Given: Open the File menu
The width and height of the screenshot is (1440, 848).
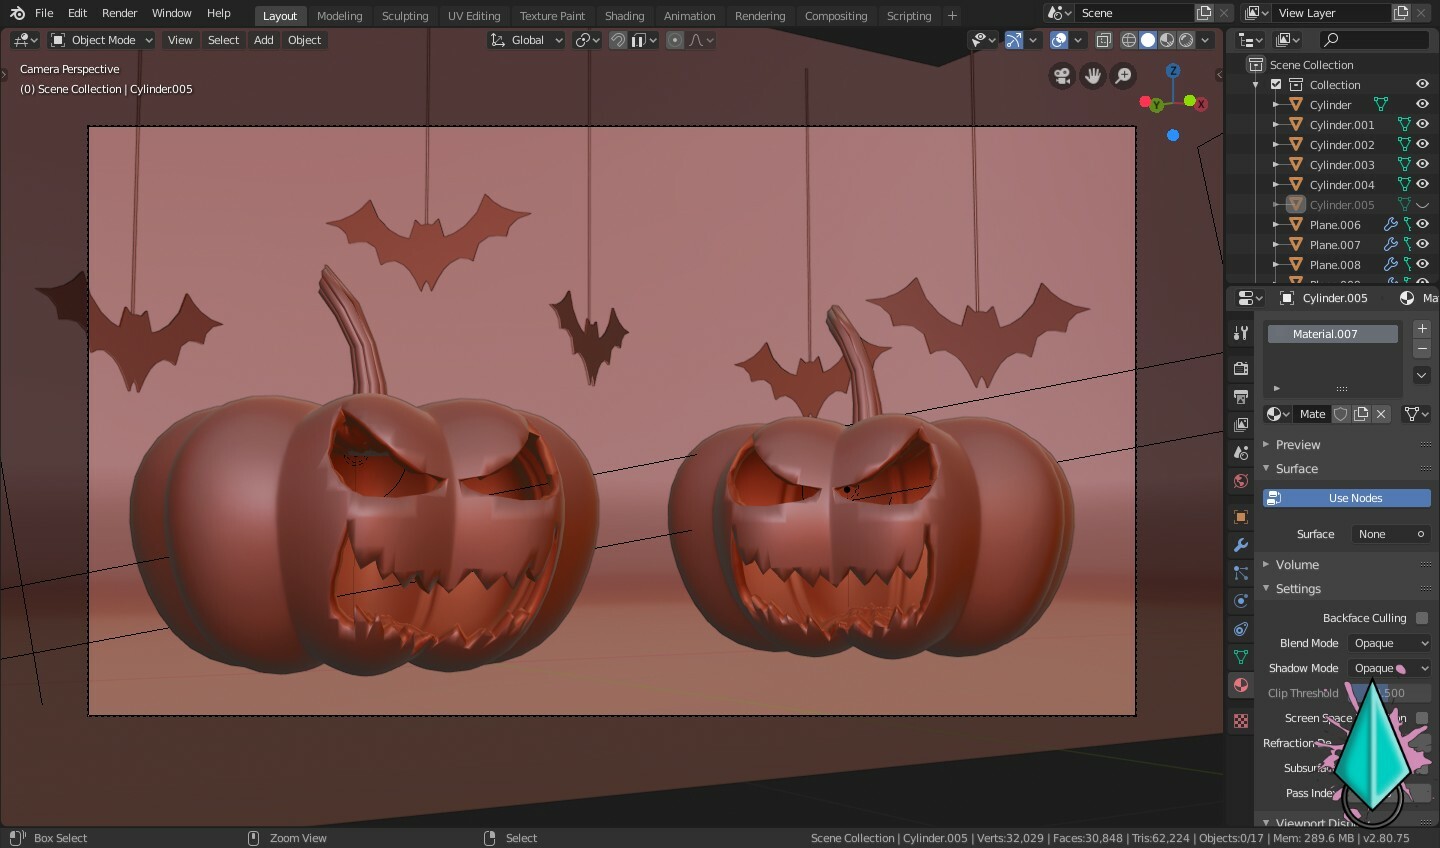Looking at the screenshot, I should pos(44,13).
